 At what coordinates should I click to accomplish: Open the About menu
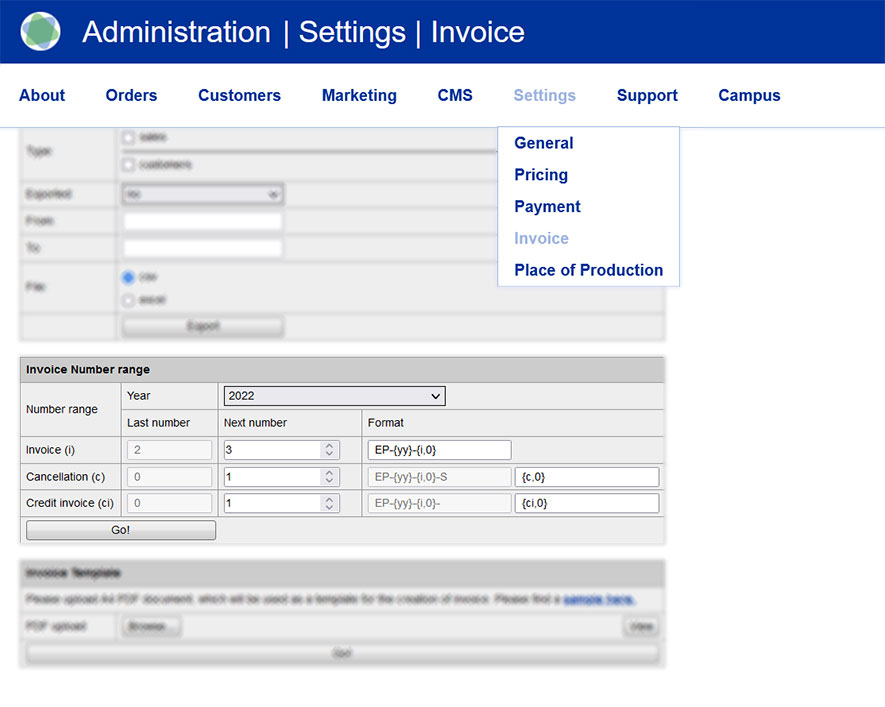coord(42,96)
